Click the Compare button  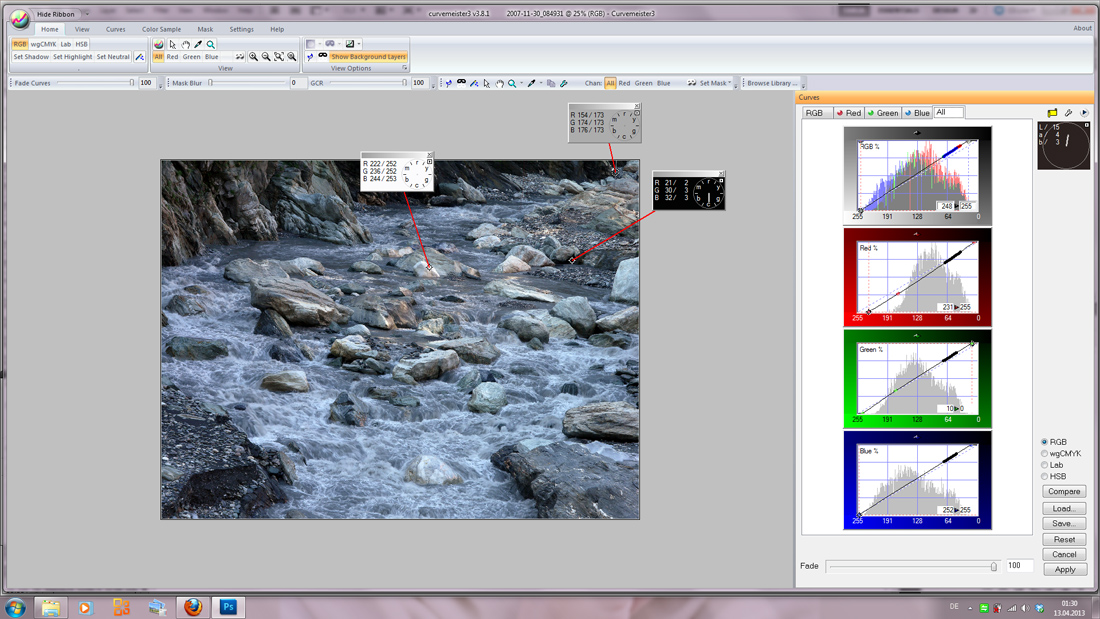[1064, 491]
